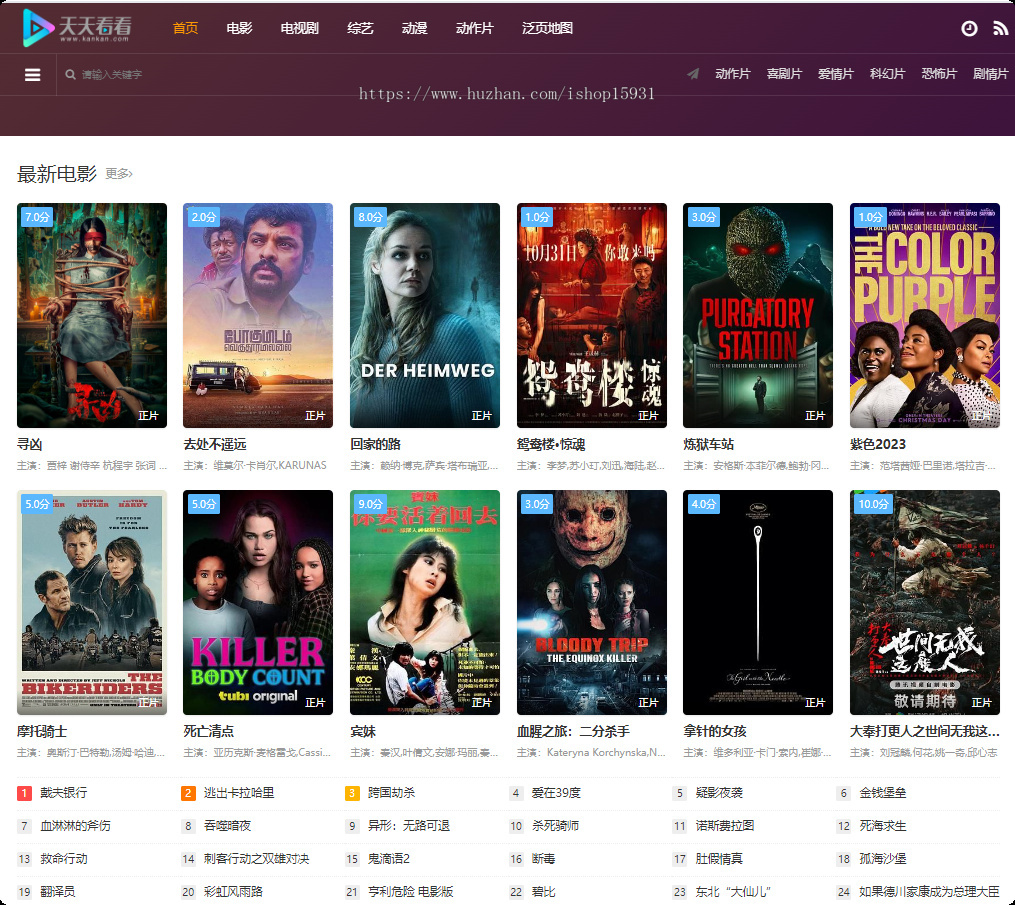
Task: Open ranked item 2 逃出卡拉哈里
Action: (239, 793)
